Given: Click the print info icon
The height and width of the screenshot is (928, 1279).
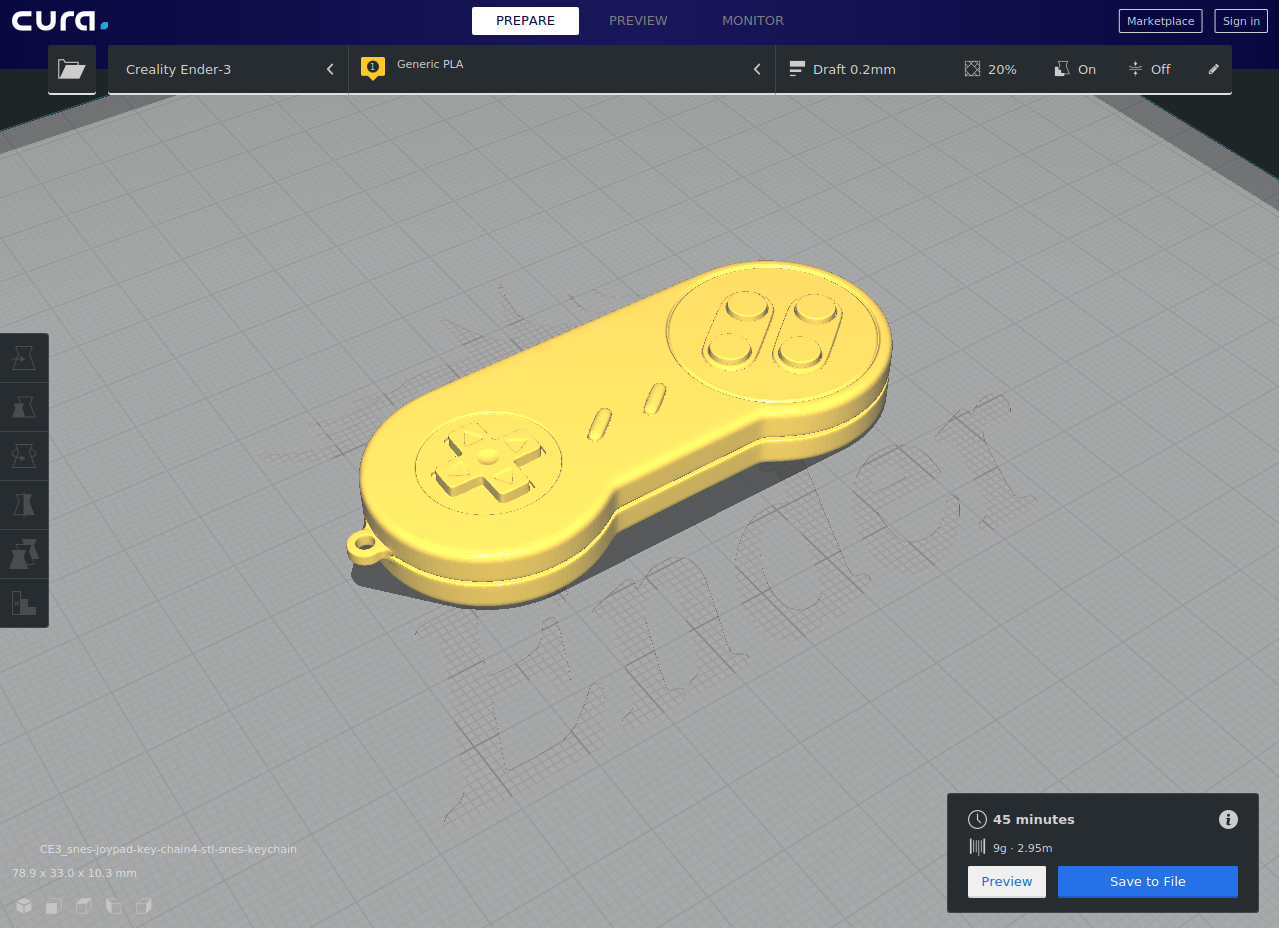Looking at the screenshot, I should pos(1228,820).
